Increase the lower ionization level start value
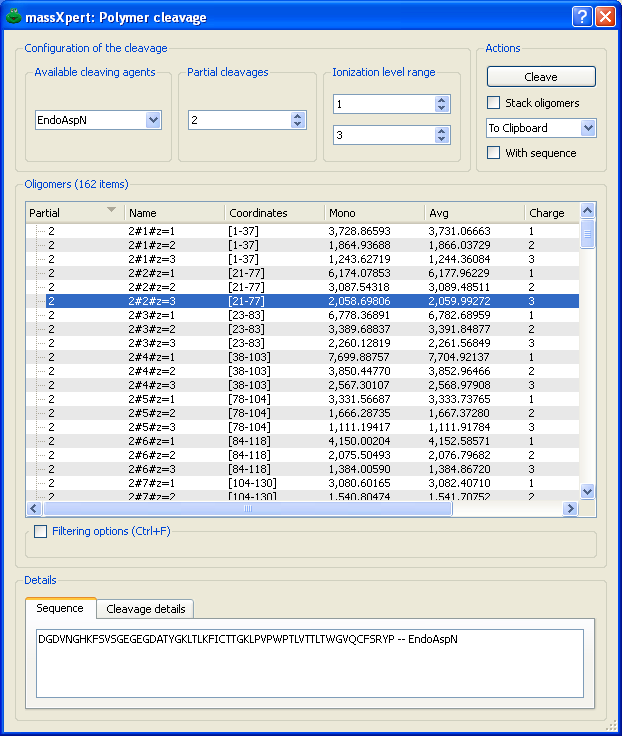This screenshot has height=736, width=622. click(x=442, y=100)
